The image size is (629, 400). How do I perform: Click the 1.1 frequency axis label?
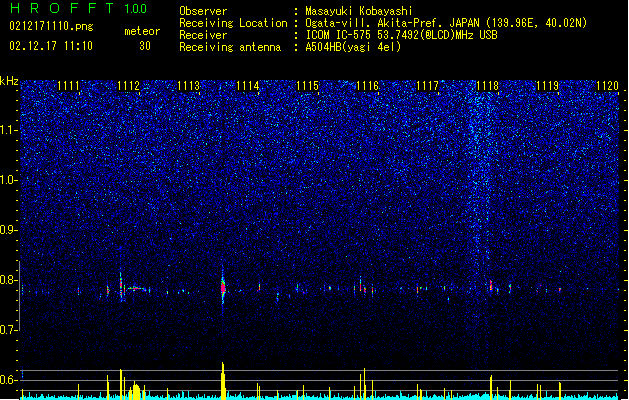(x=9, y=130)
